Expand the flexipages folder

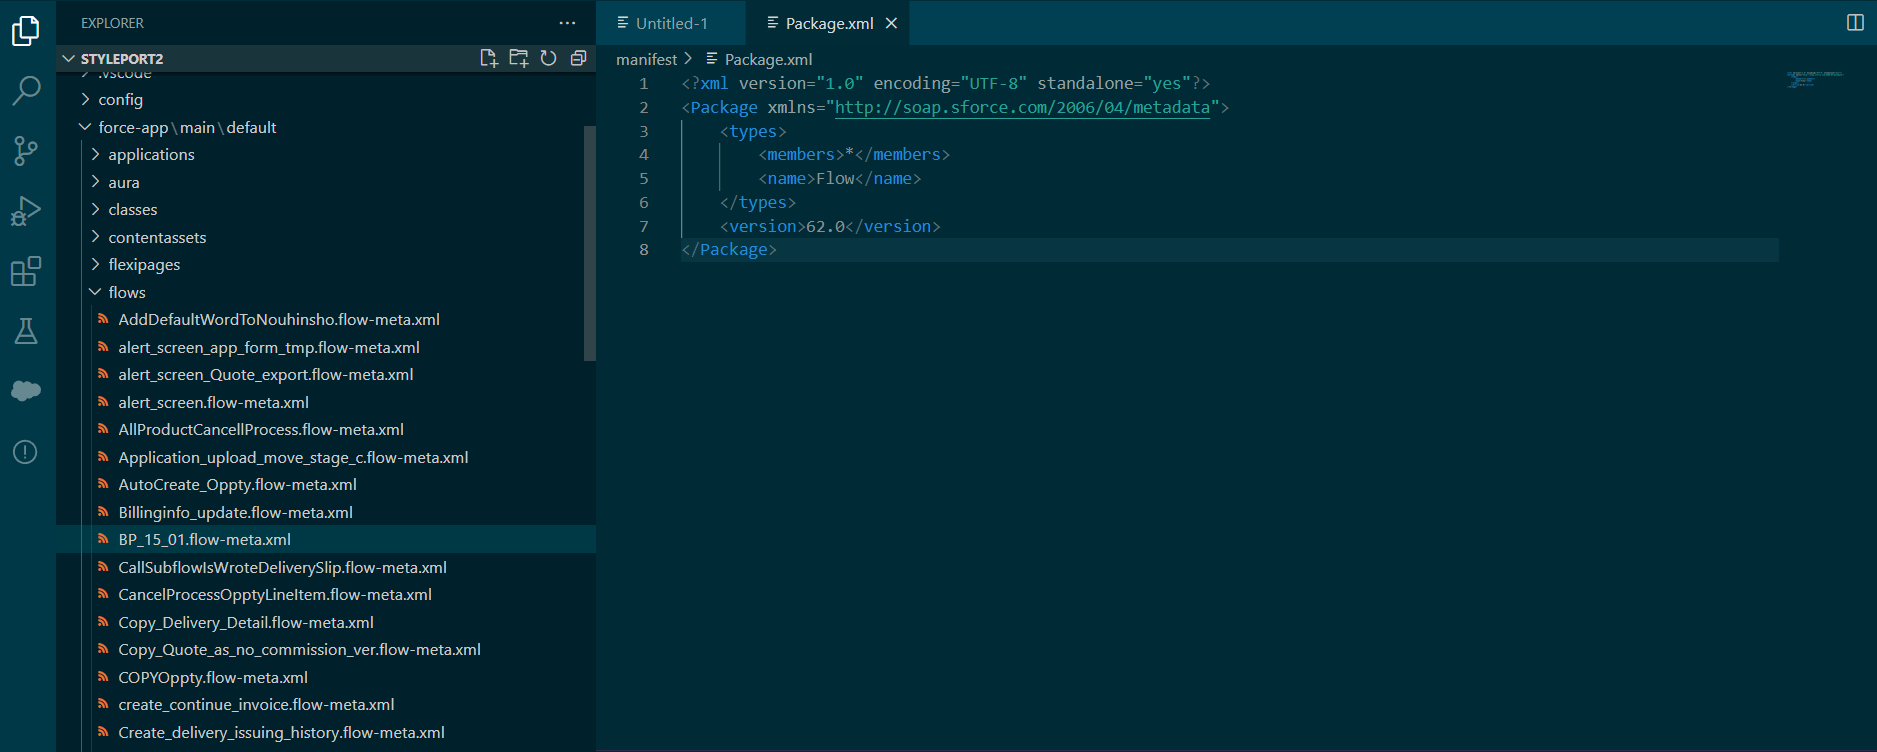326,265
